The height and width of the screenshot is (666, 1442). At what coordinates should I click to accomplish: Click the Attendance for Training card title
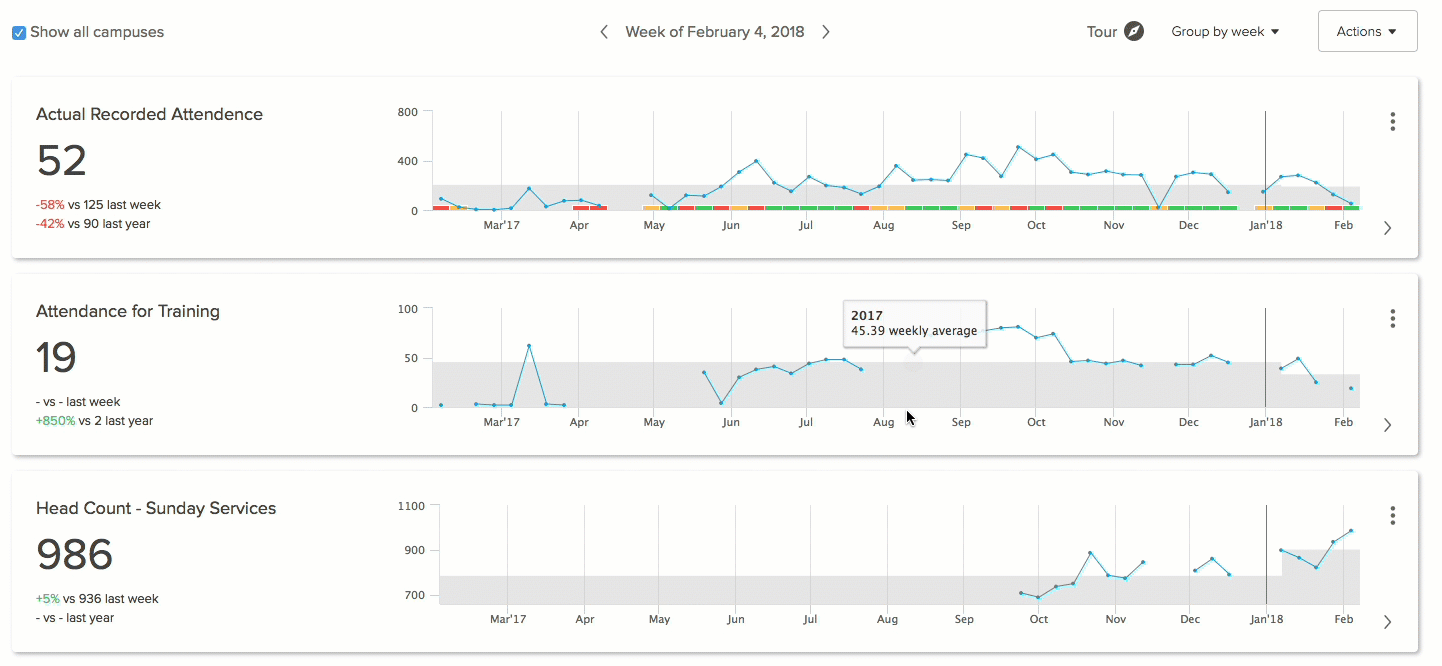[127, 311]
